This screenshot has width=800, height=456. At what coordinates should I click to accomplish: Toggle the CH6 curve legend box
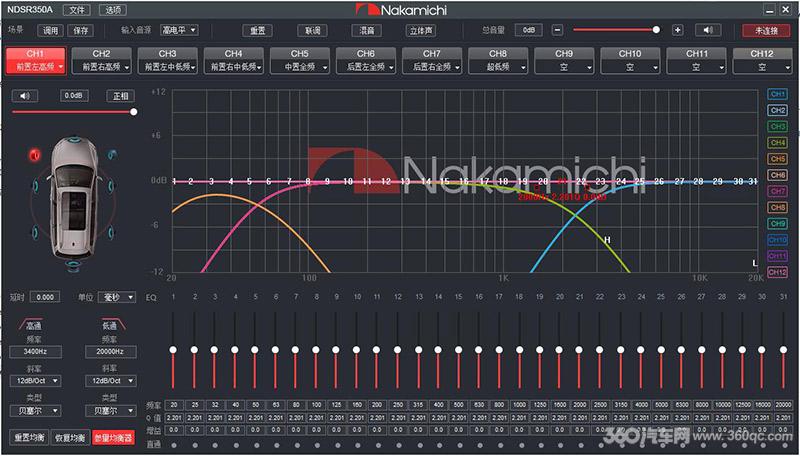(778, 175)
